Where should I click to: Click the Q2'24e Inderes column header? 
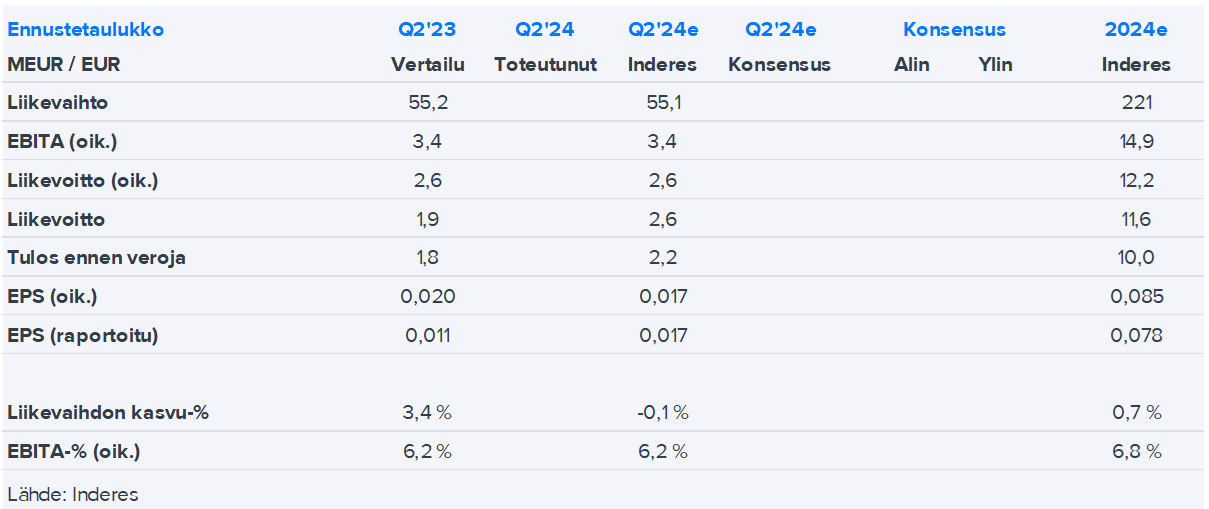[663, 29]
